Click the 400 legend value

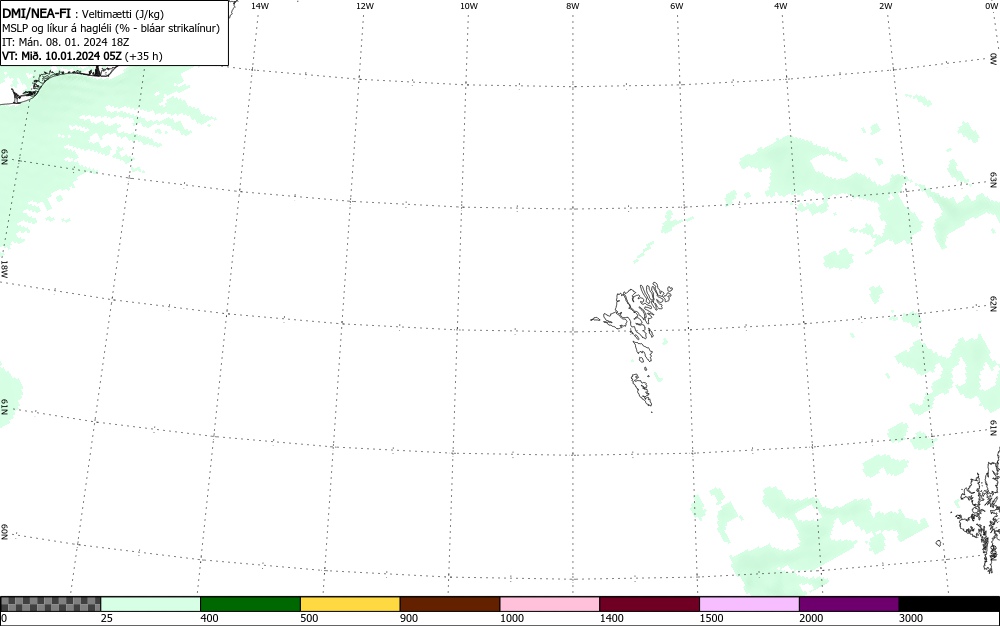(209, 618)
